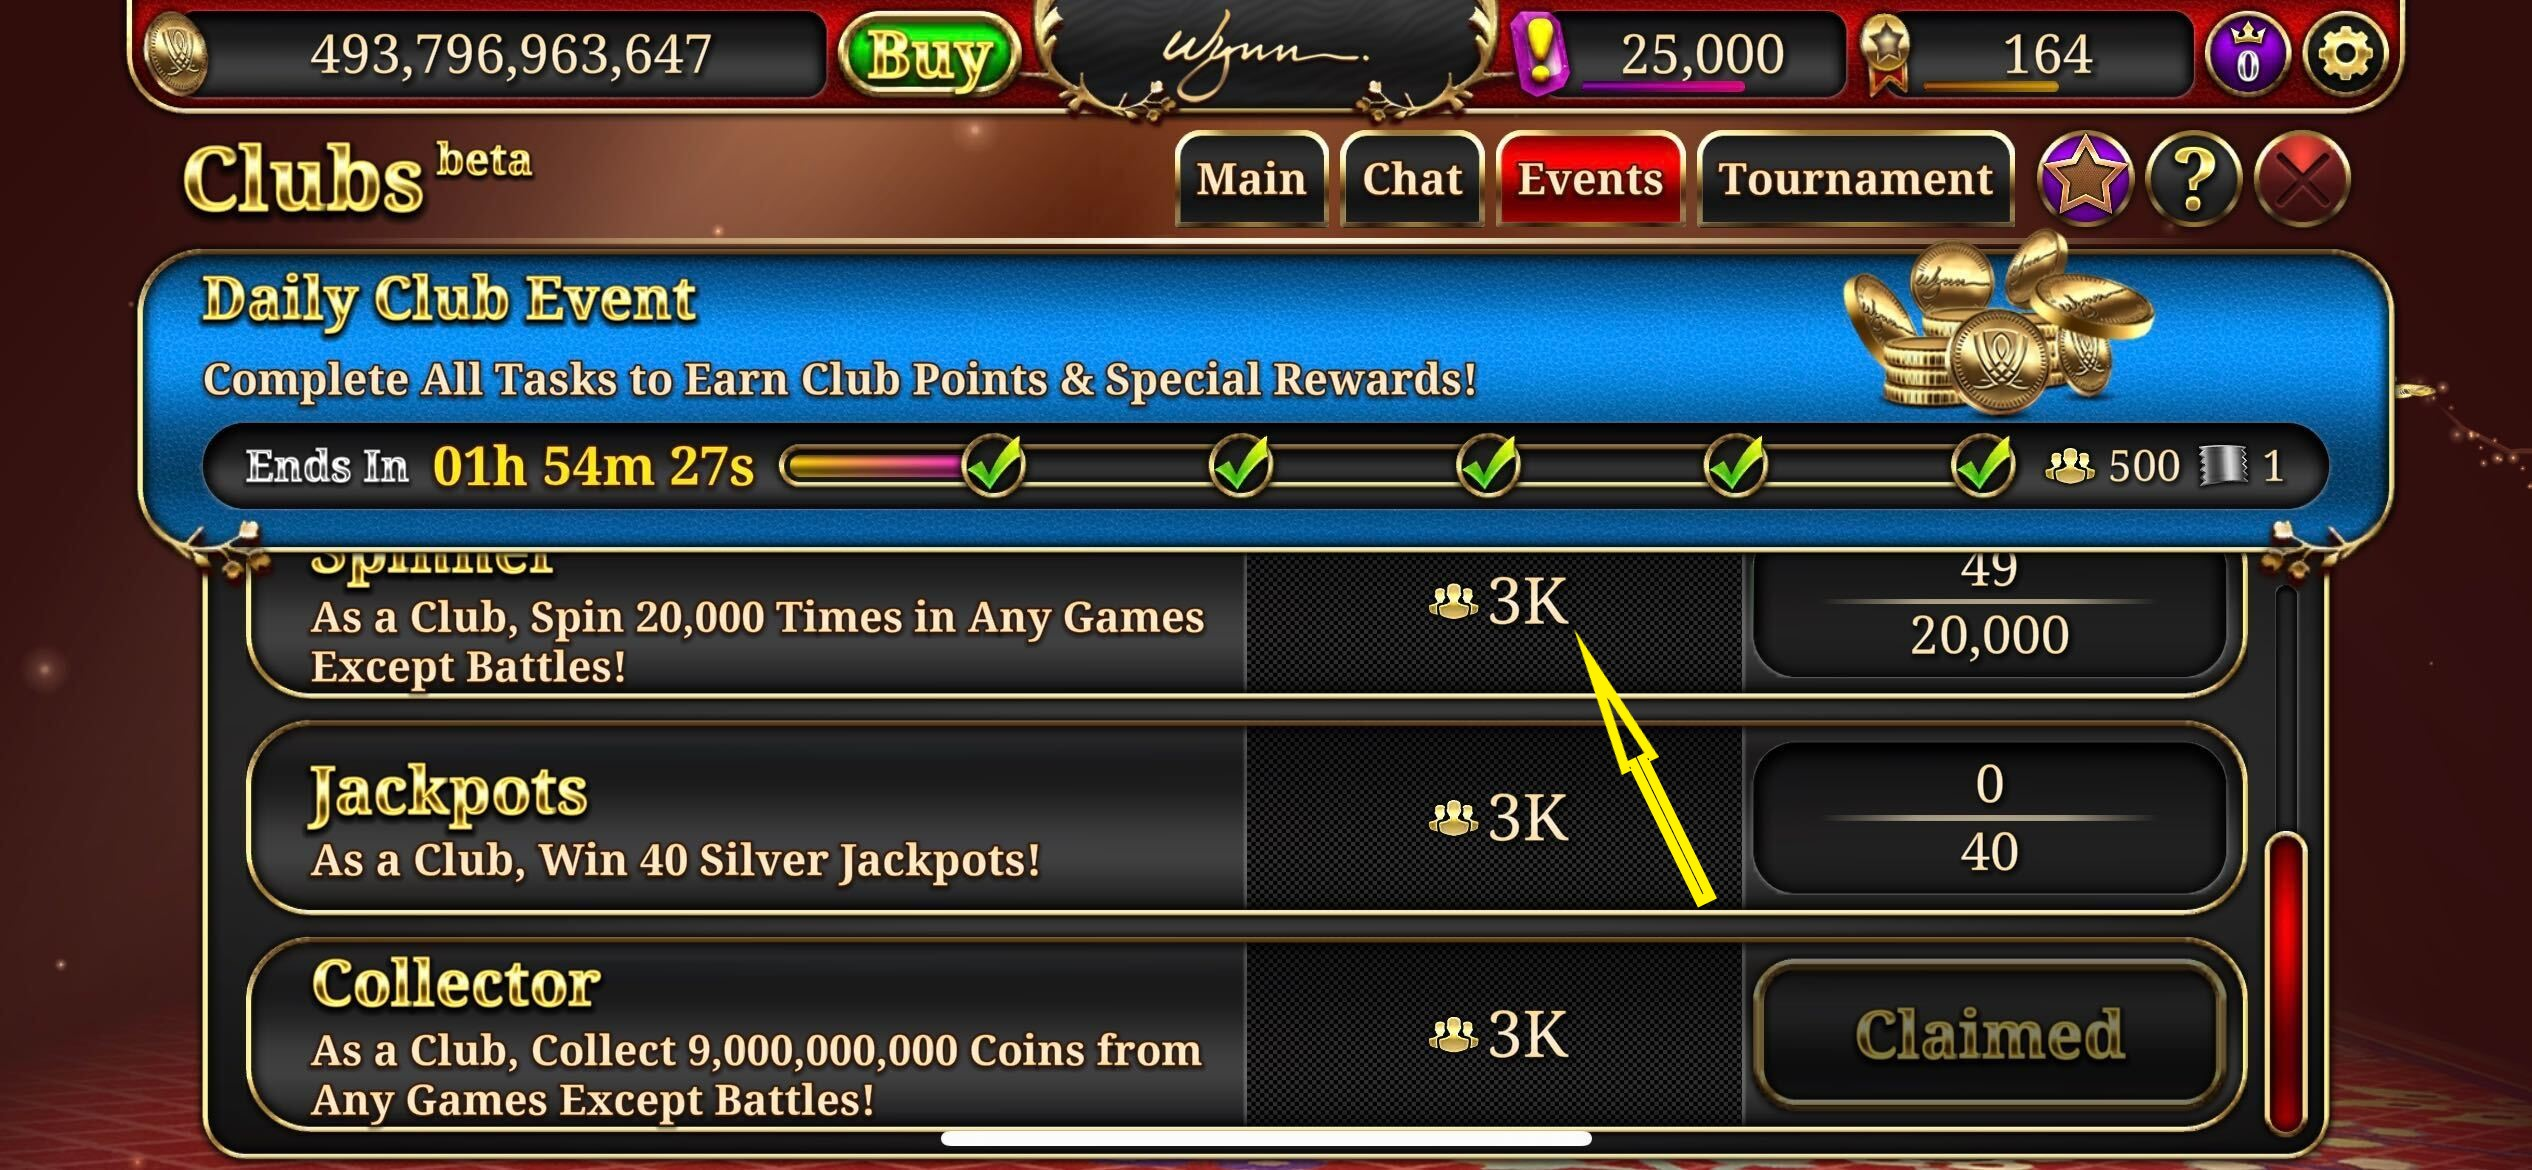Tap the coin pile reward image
Image resolution: width=2532 pixels, height=1170 pixels.
tap(1995, 322)
